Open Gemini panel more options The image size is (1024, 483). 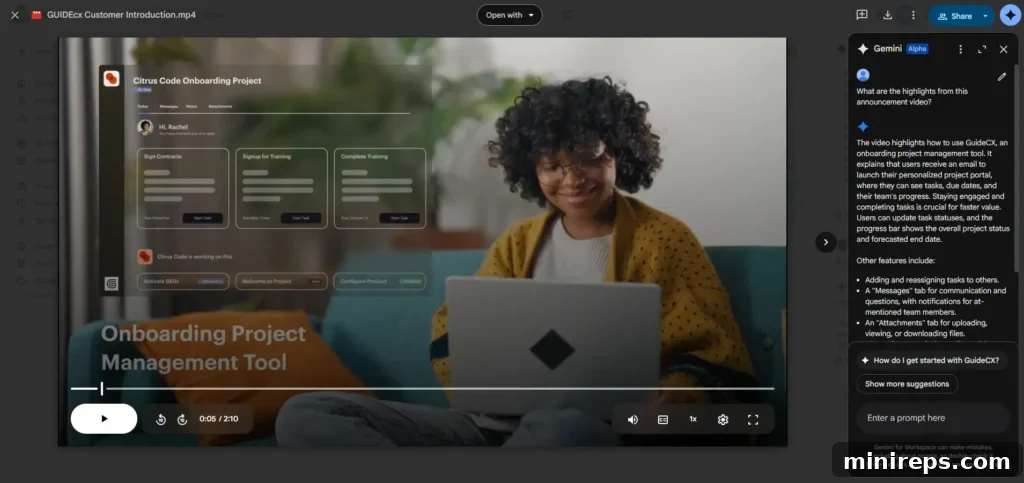(960, 49)
